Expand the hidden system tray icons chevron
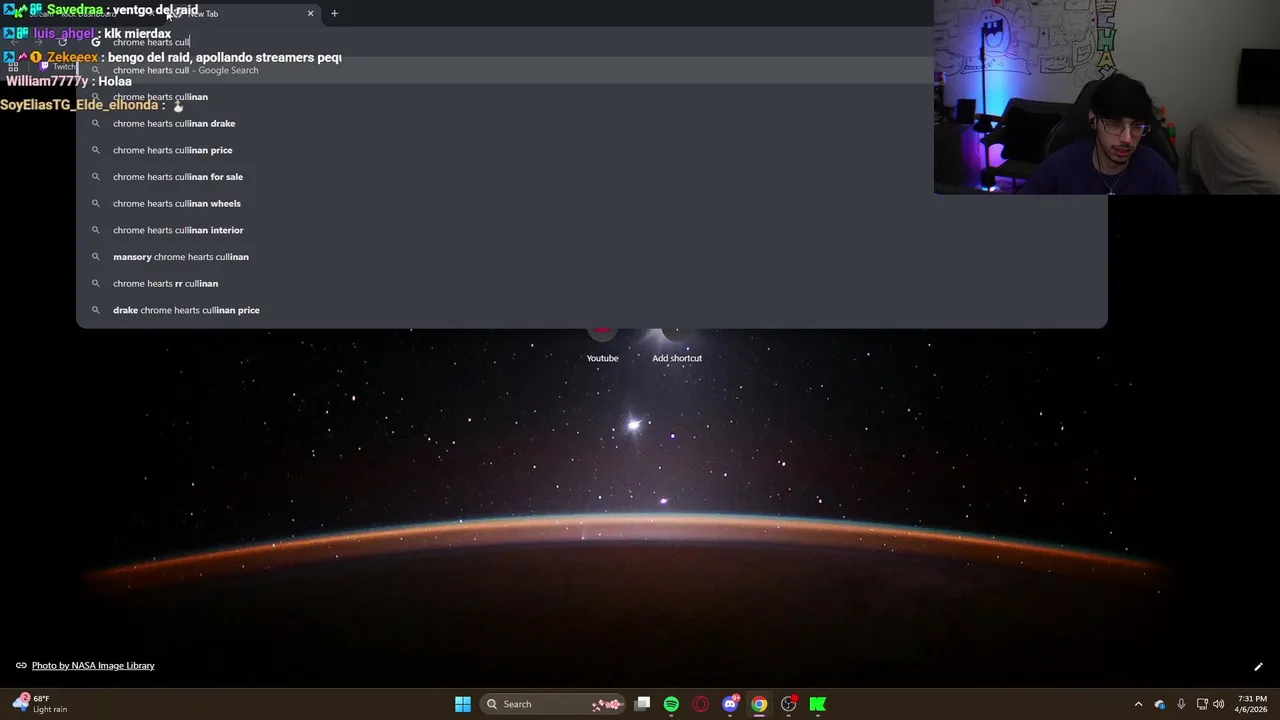 coord(1138,704)
